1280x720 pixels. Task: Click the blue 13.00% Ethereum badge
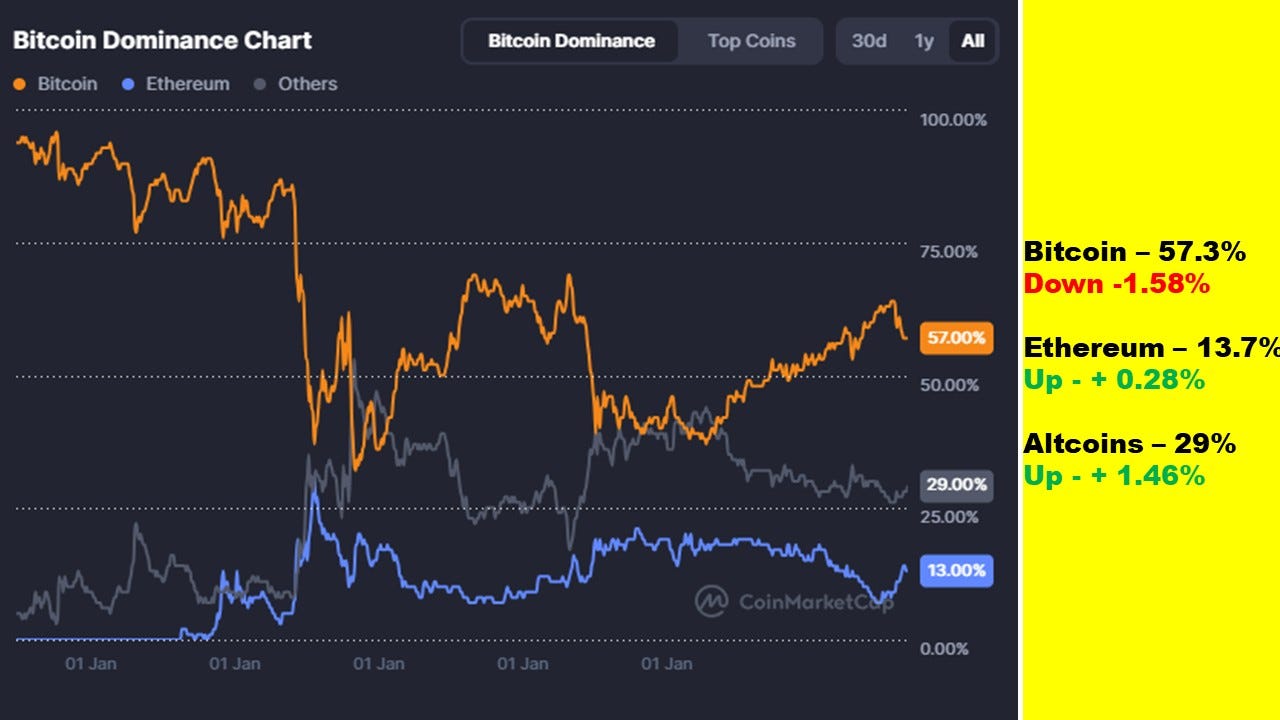point(954,570)
